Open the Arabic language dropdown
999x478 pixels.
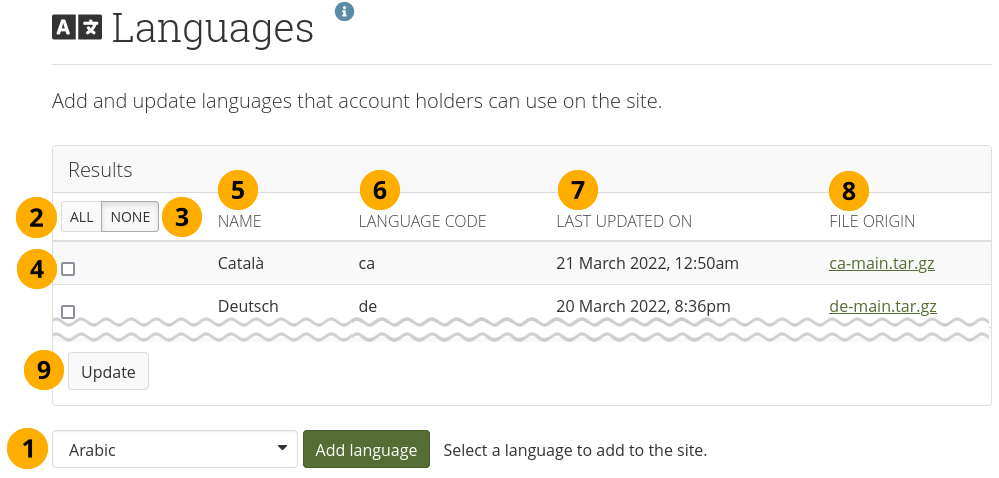[x=175, y=450]
